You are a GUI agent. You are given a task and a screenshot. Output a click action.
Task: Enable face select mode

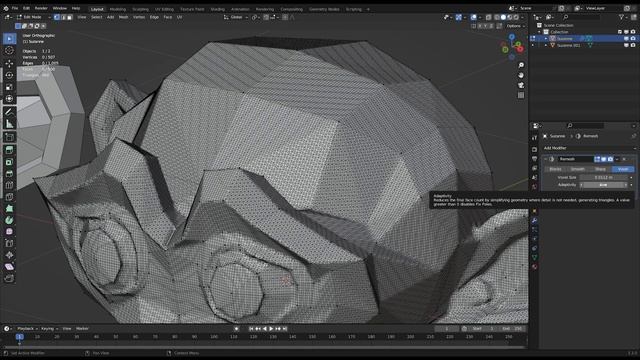tap(69, 17)
